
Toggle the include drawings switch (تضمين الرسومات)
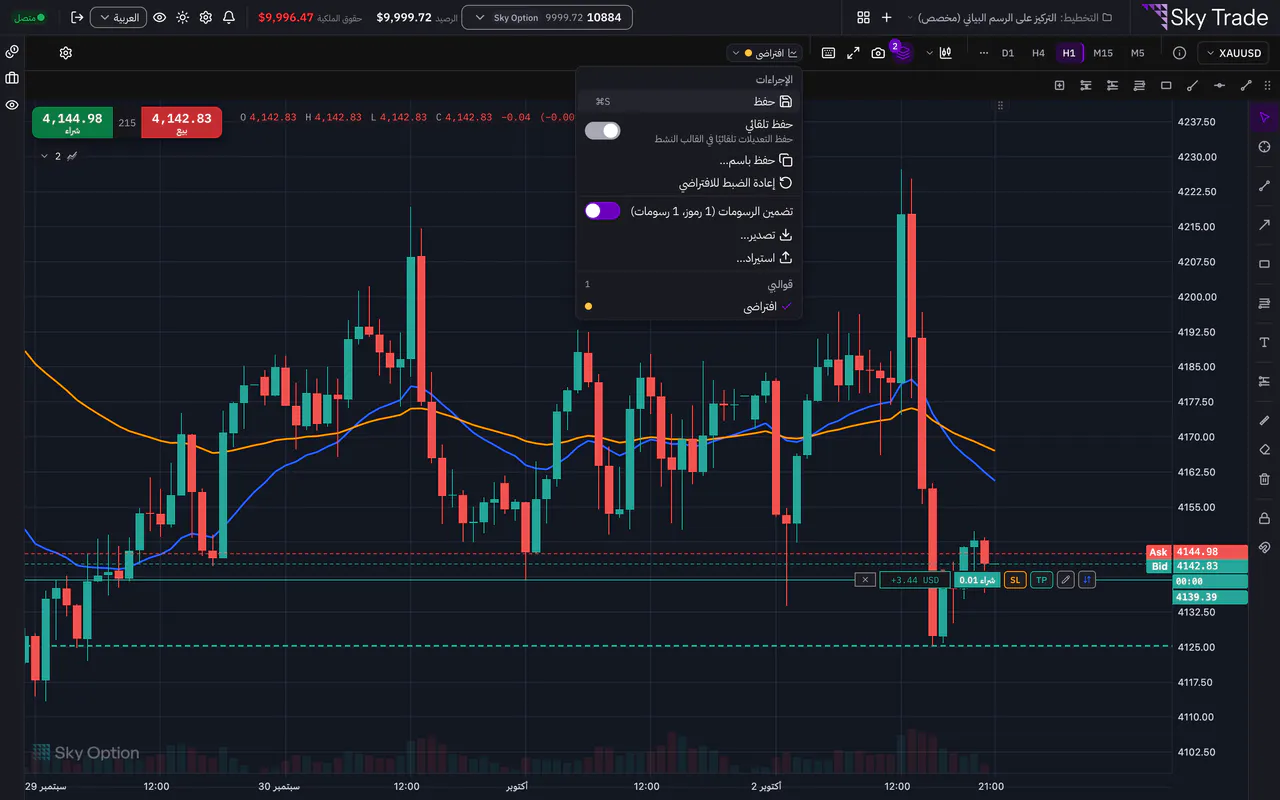click(602, 211)
